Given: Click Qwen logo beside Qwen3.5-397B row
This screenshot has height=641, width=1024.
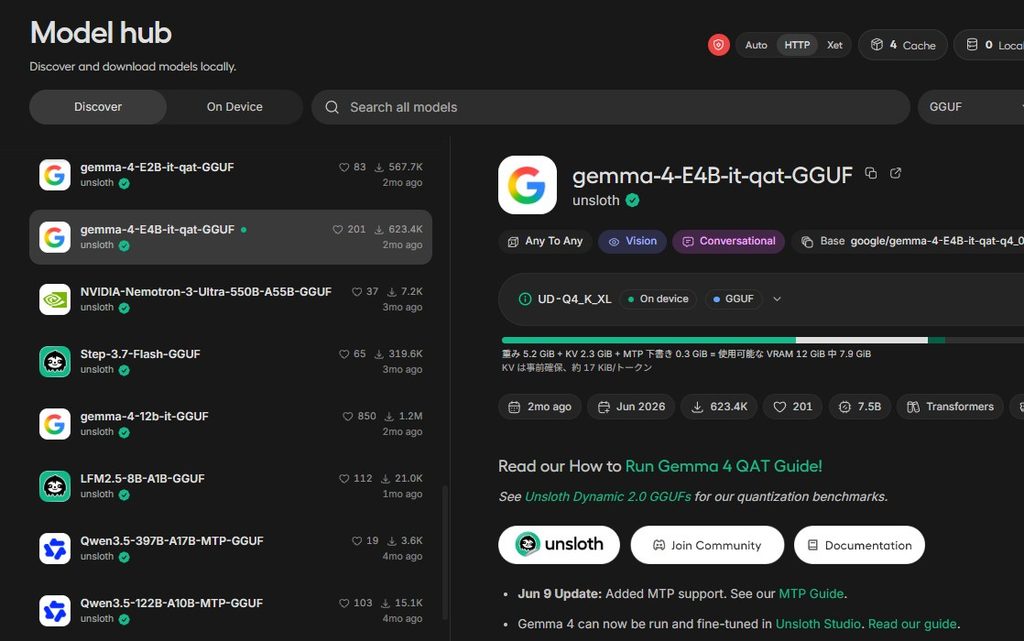Looking at the screenshot, I should pyautogui.click(x=55, y=548).
